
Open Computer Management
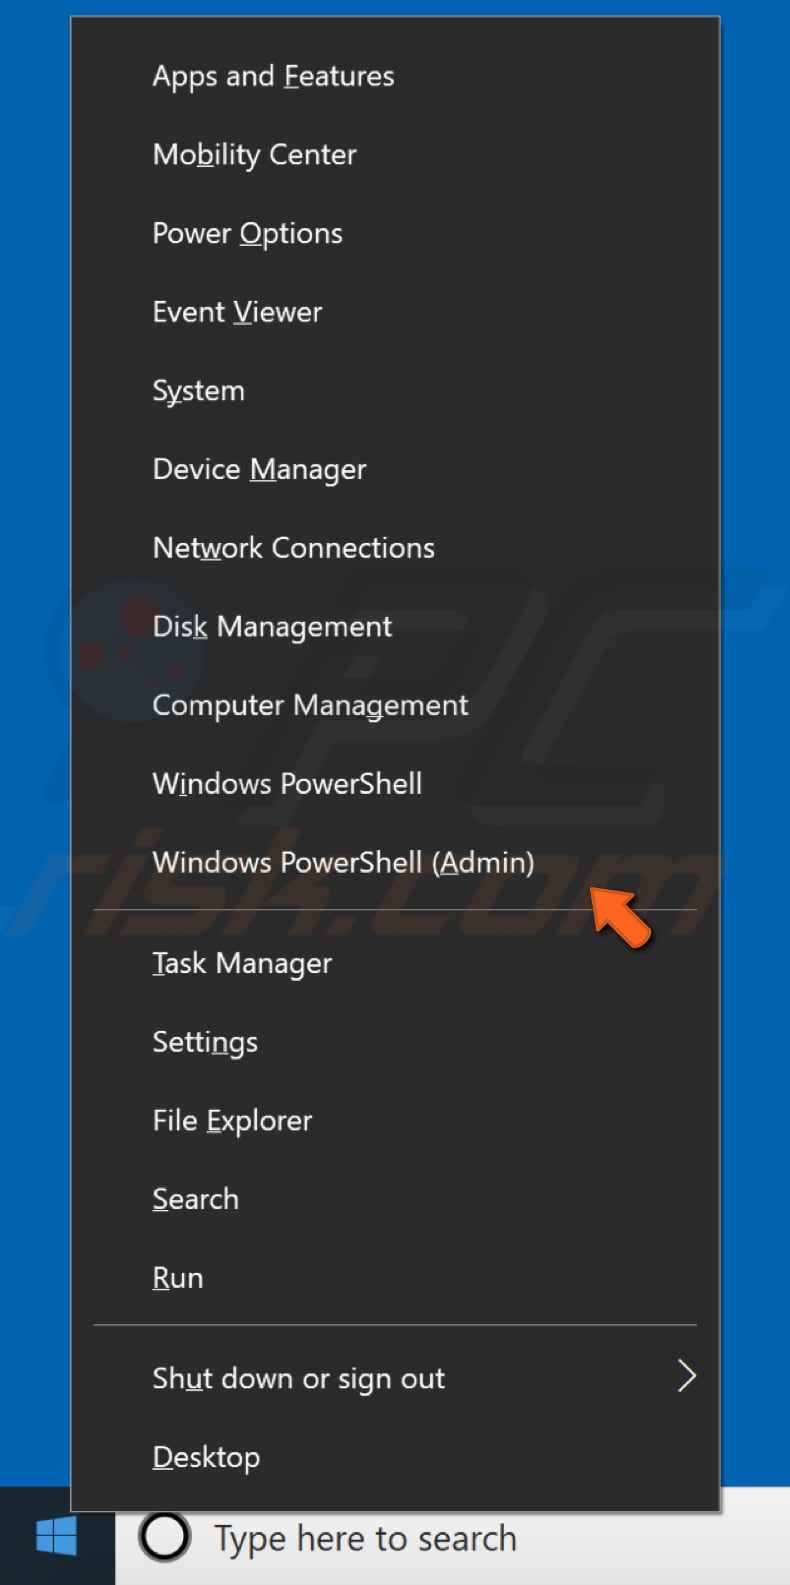[309, 704]
